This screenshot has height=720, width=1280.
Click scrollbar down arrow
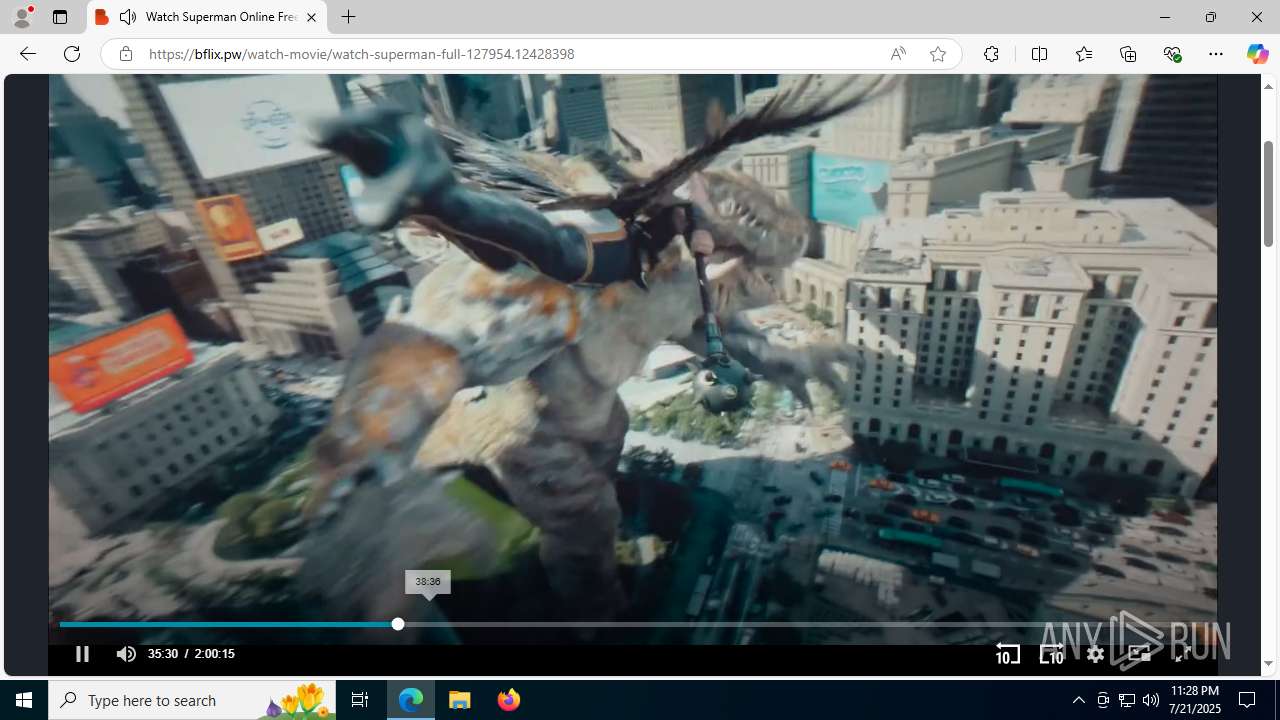point(1268,664)
